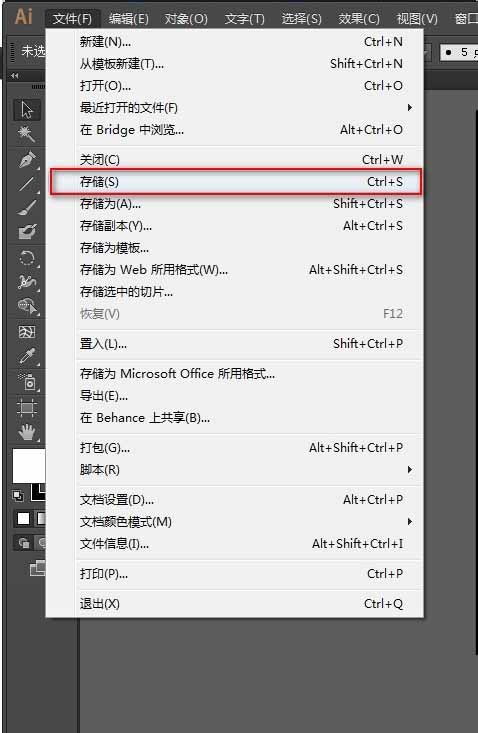Select the Pen tool
This screenshot has width=478, height=733.
[x=27, y=160]
